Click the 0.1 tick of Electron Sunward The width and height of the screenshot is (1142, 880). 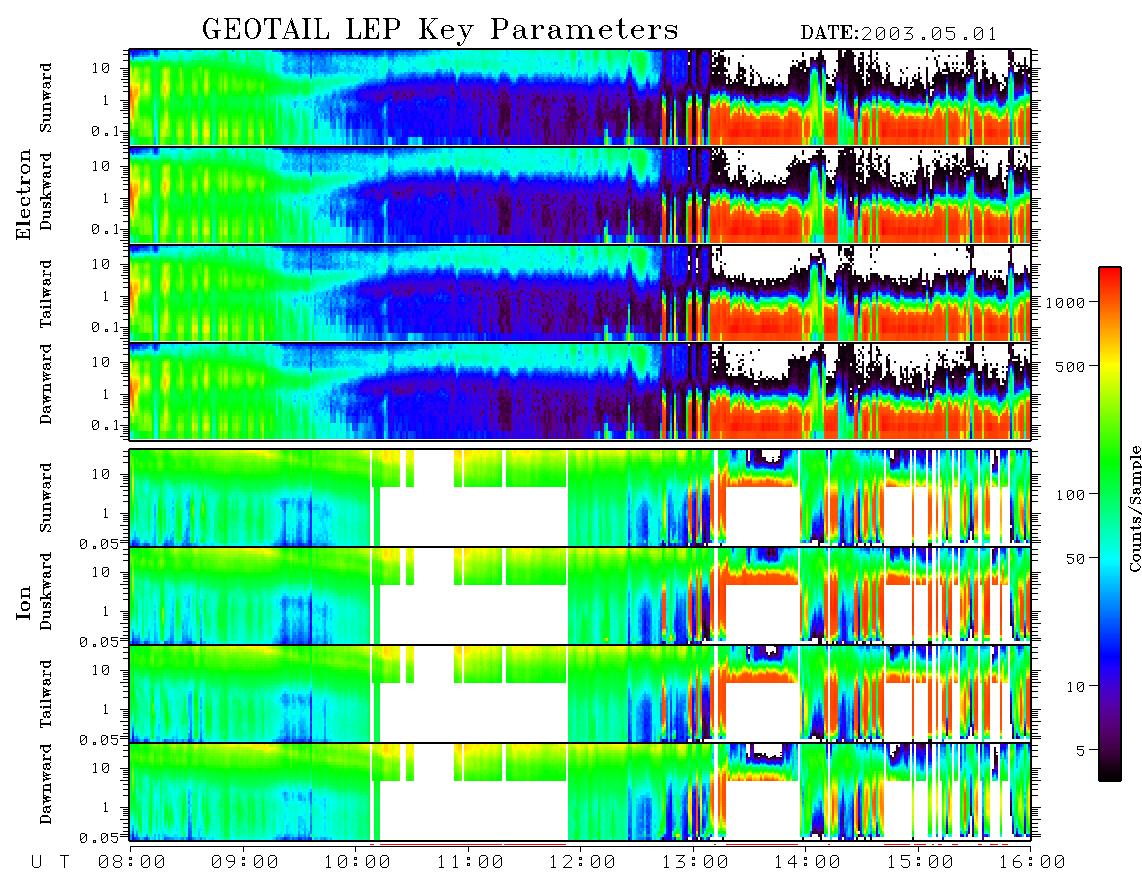pyautogui.click(x=107, y=132)
